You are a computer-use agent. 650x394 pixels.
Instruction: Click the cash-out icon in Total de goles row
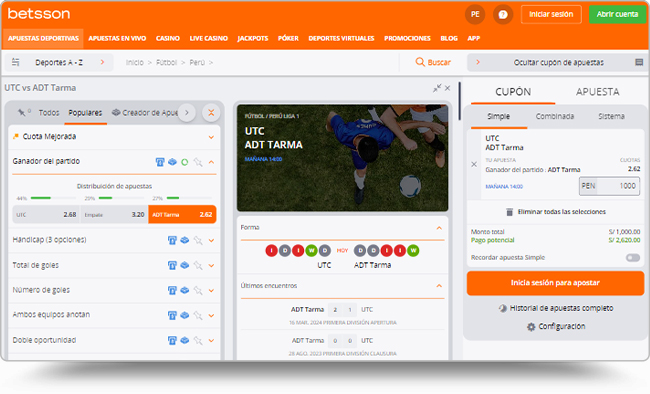tap(172, 265)
